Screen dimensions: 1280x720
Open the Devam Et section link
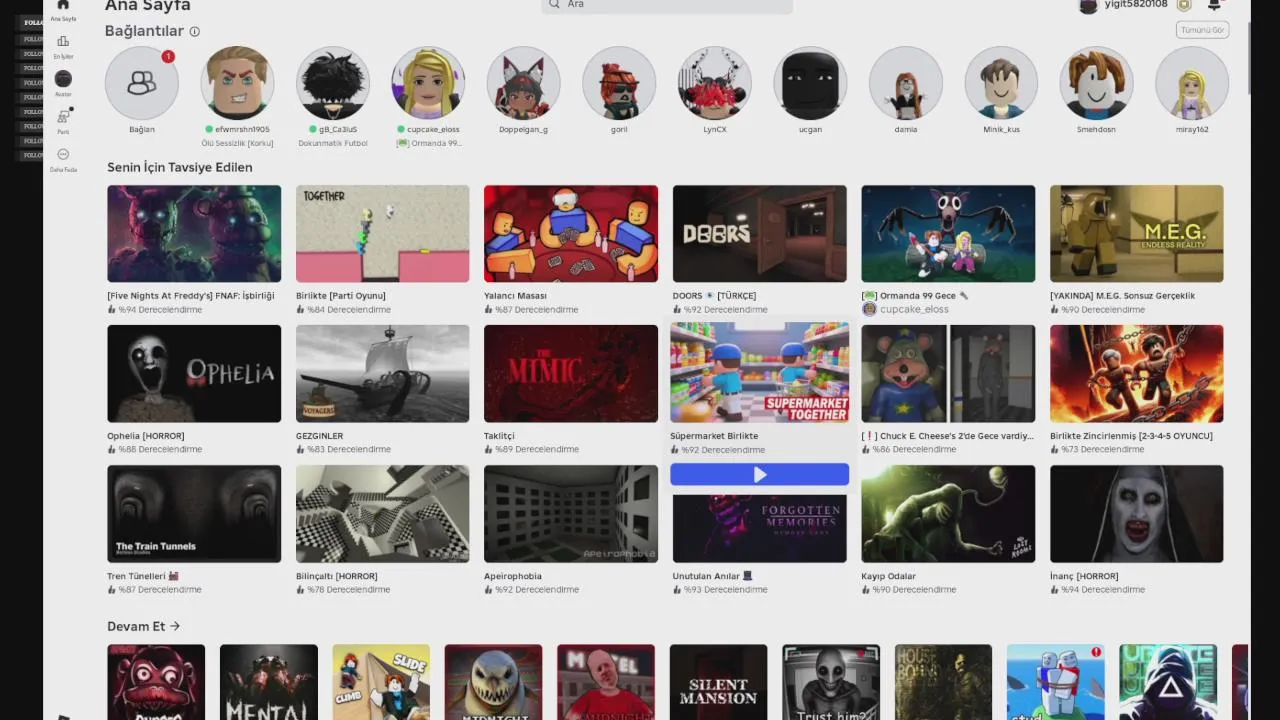click(x=144, y=626)
